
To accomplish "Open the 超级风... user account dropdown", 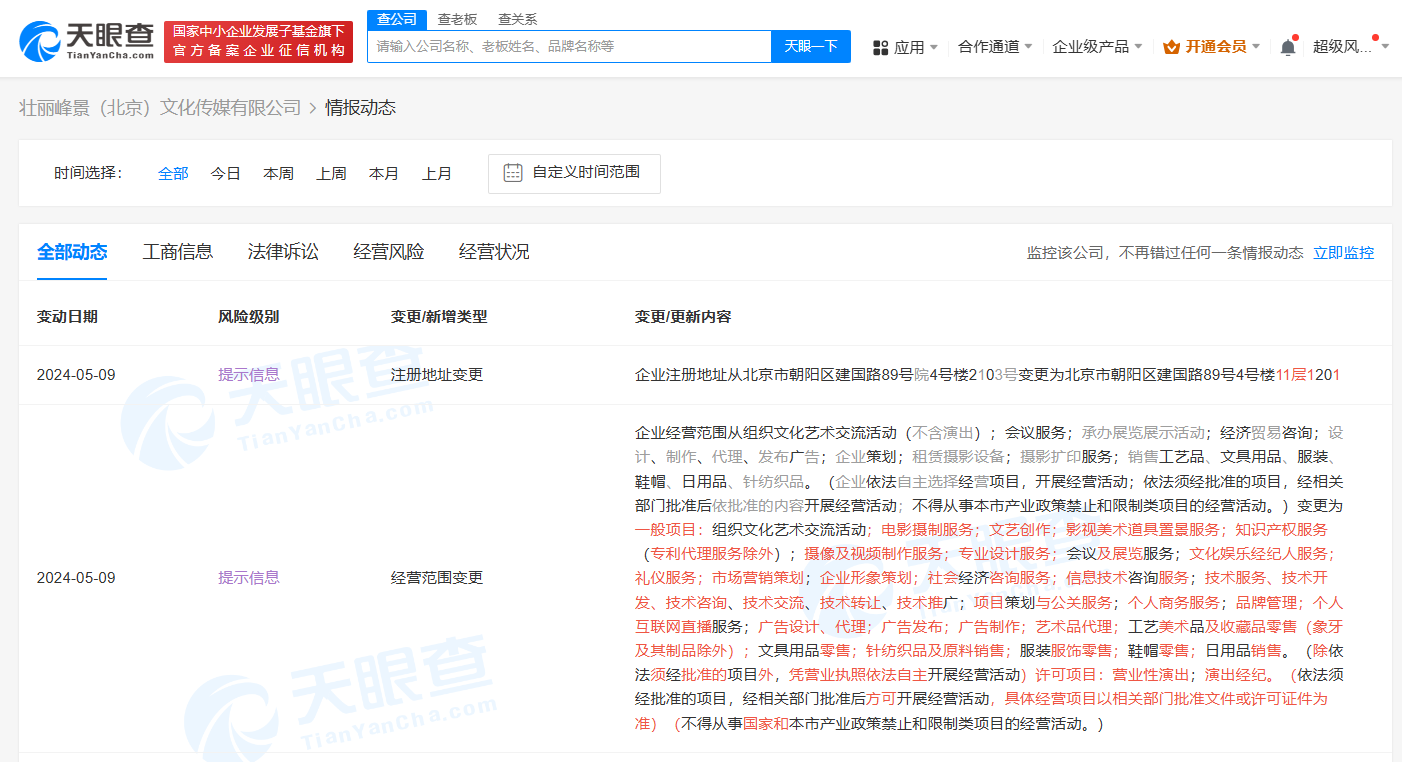I will coord(1351,46).
